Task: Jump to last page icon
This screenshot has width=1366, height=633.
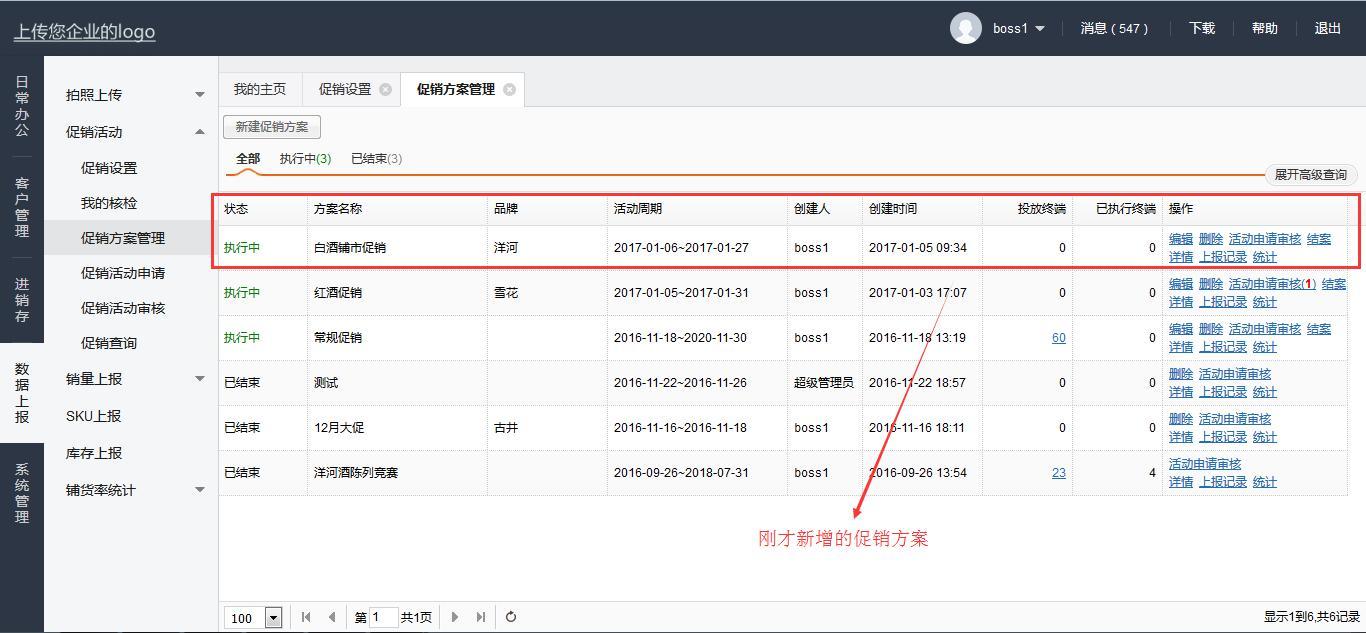Action: point(481,617)
